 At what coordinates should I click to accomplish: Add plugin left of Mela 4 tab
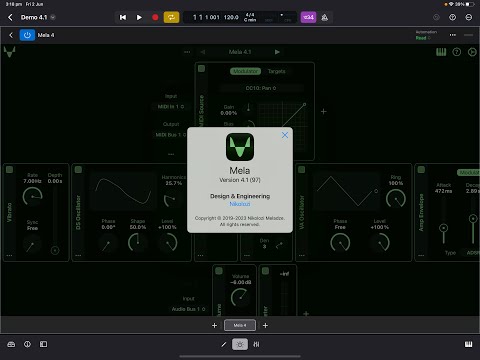pos(214,325)
